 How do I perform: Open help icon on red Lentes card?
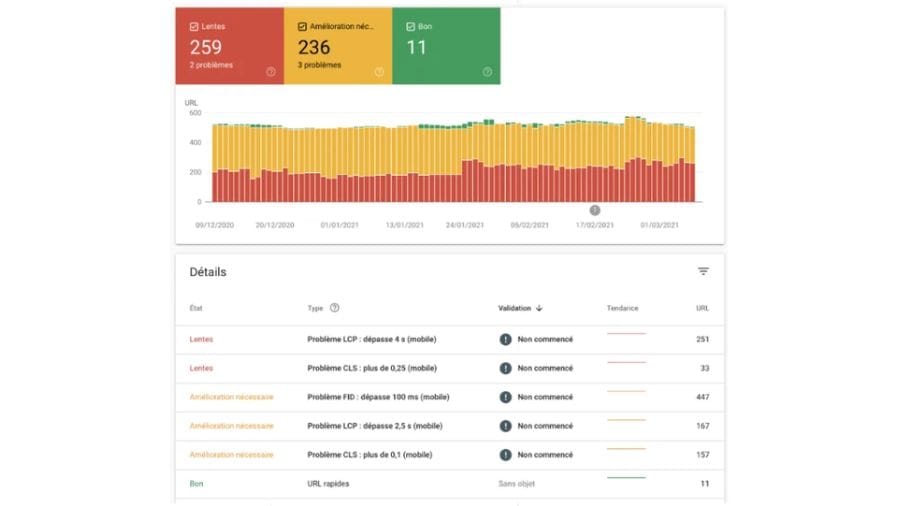[x=270, y=72]
